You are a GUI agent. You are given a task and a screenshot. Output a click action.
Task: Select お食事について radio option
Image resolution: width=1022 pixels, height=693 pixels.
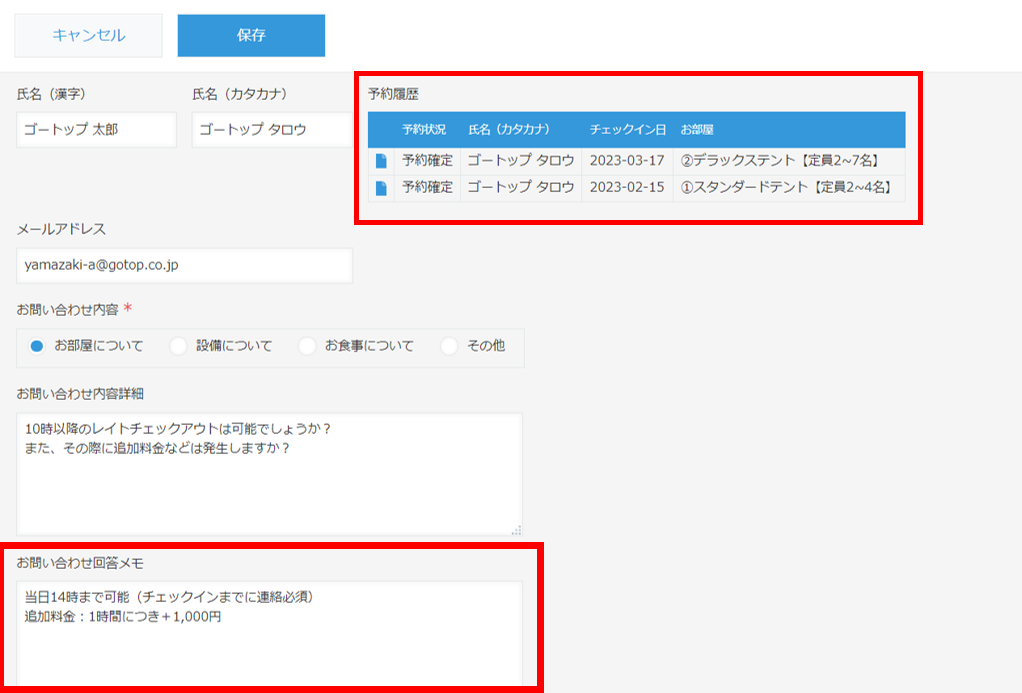[x=307, y=346]
